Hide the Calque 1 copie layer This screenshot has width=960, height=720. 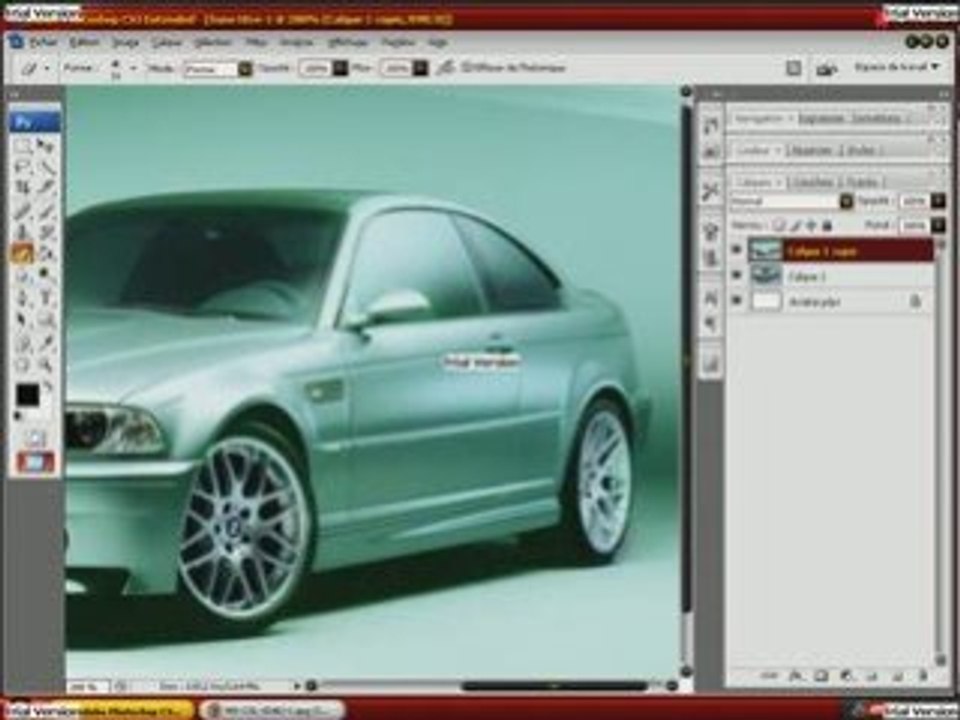coord(737,250)
